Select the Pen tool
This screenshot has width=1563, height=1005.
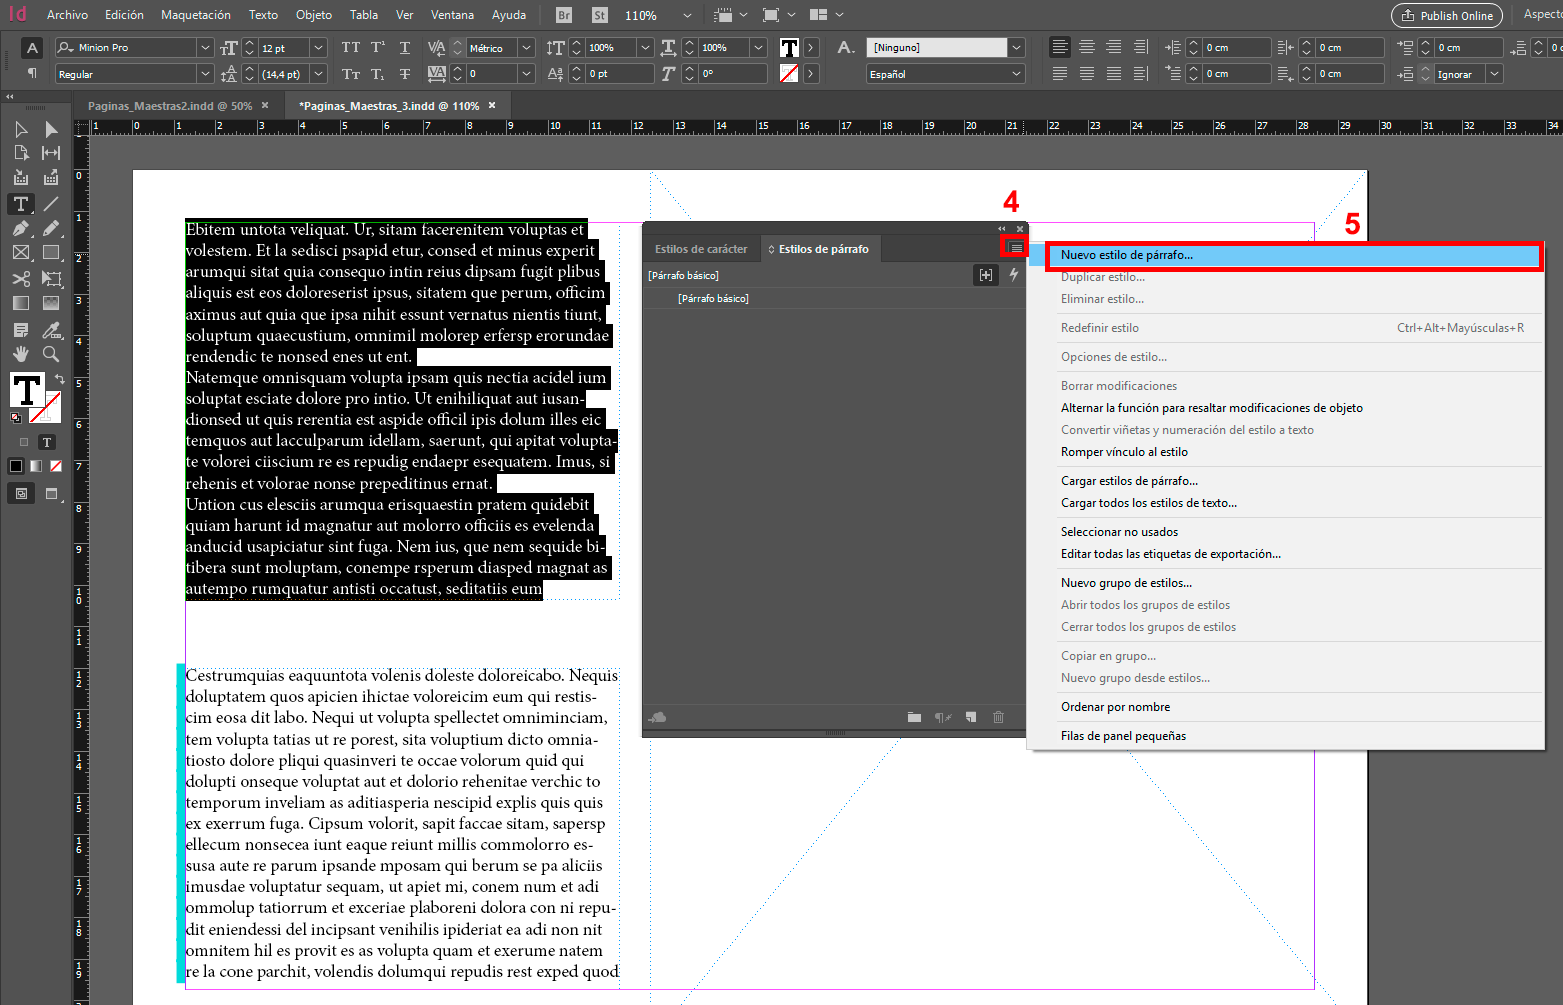pos(20,227)
